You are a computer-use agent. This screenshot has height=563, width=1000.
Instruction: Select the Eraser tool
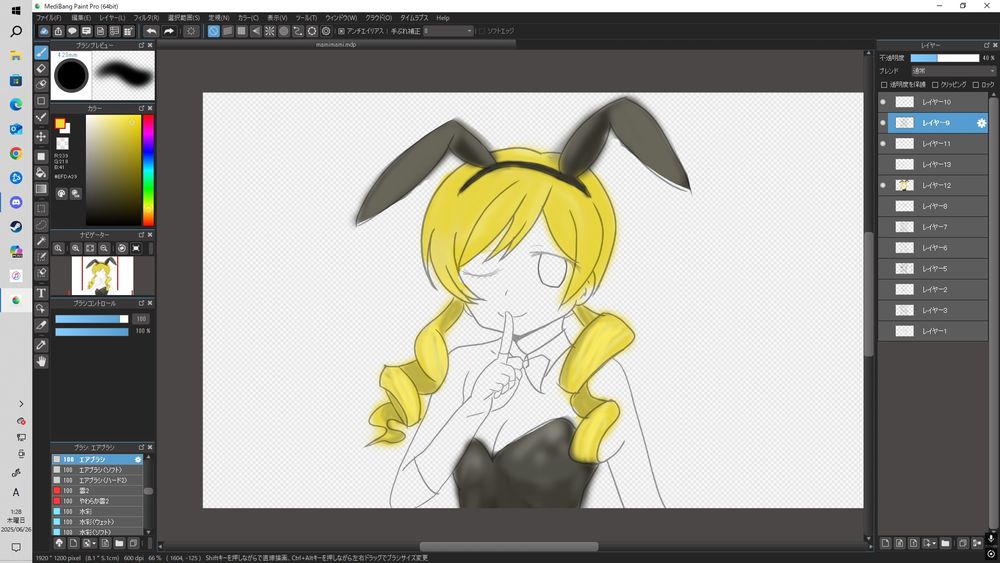coord(41,69)
